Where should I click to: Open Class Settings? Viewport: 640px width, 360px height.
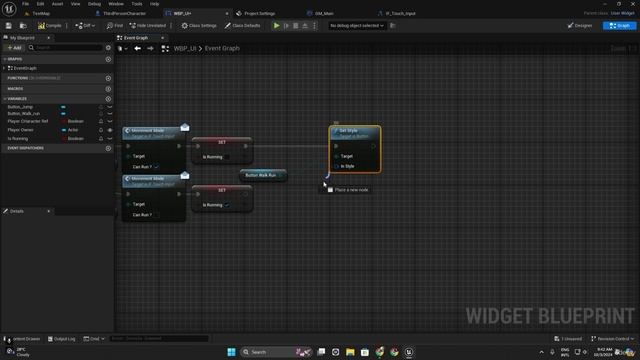click(x=199, y=25)
